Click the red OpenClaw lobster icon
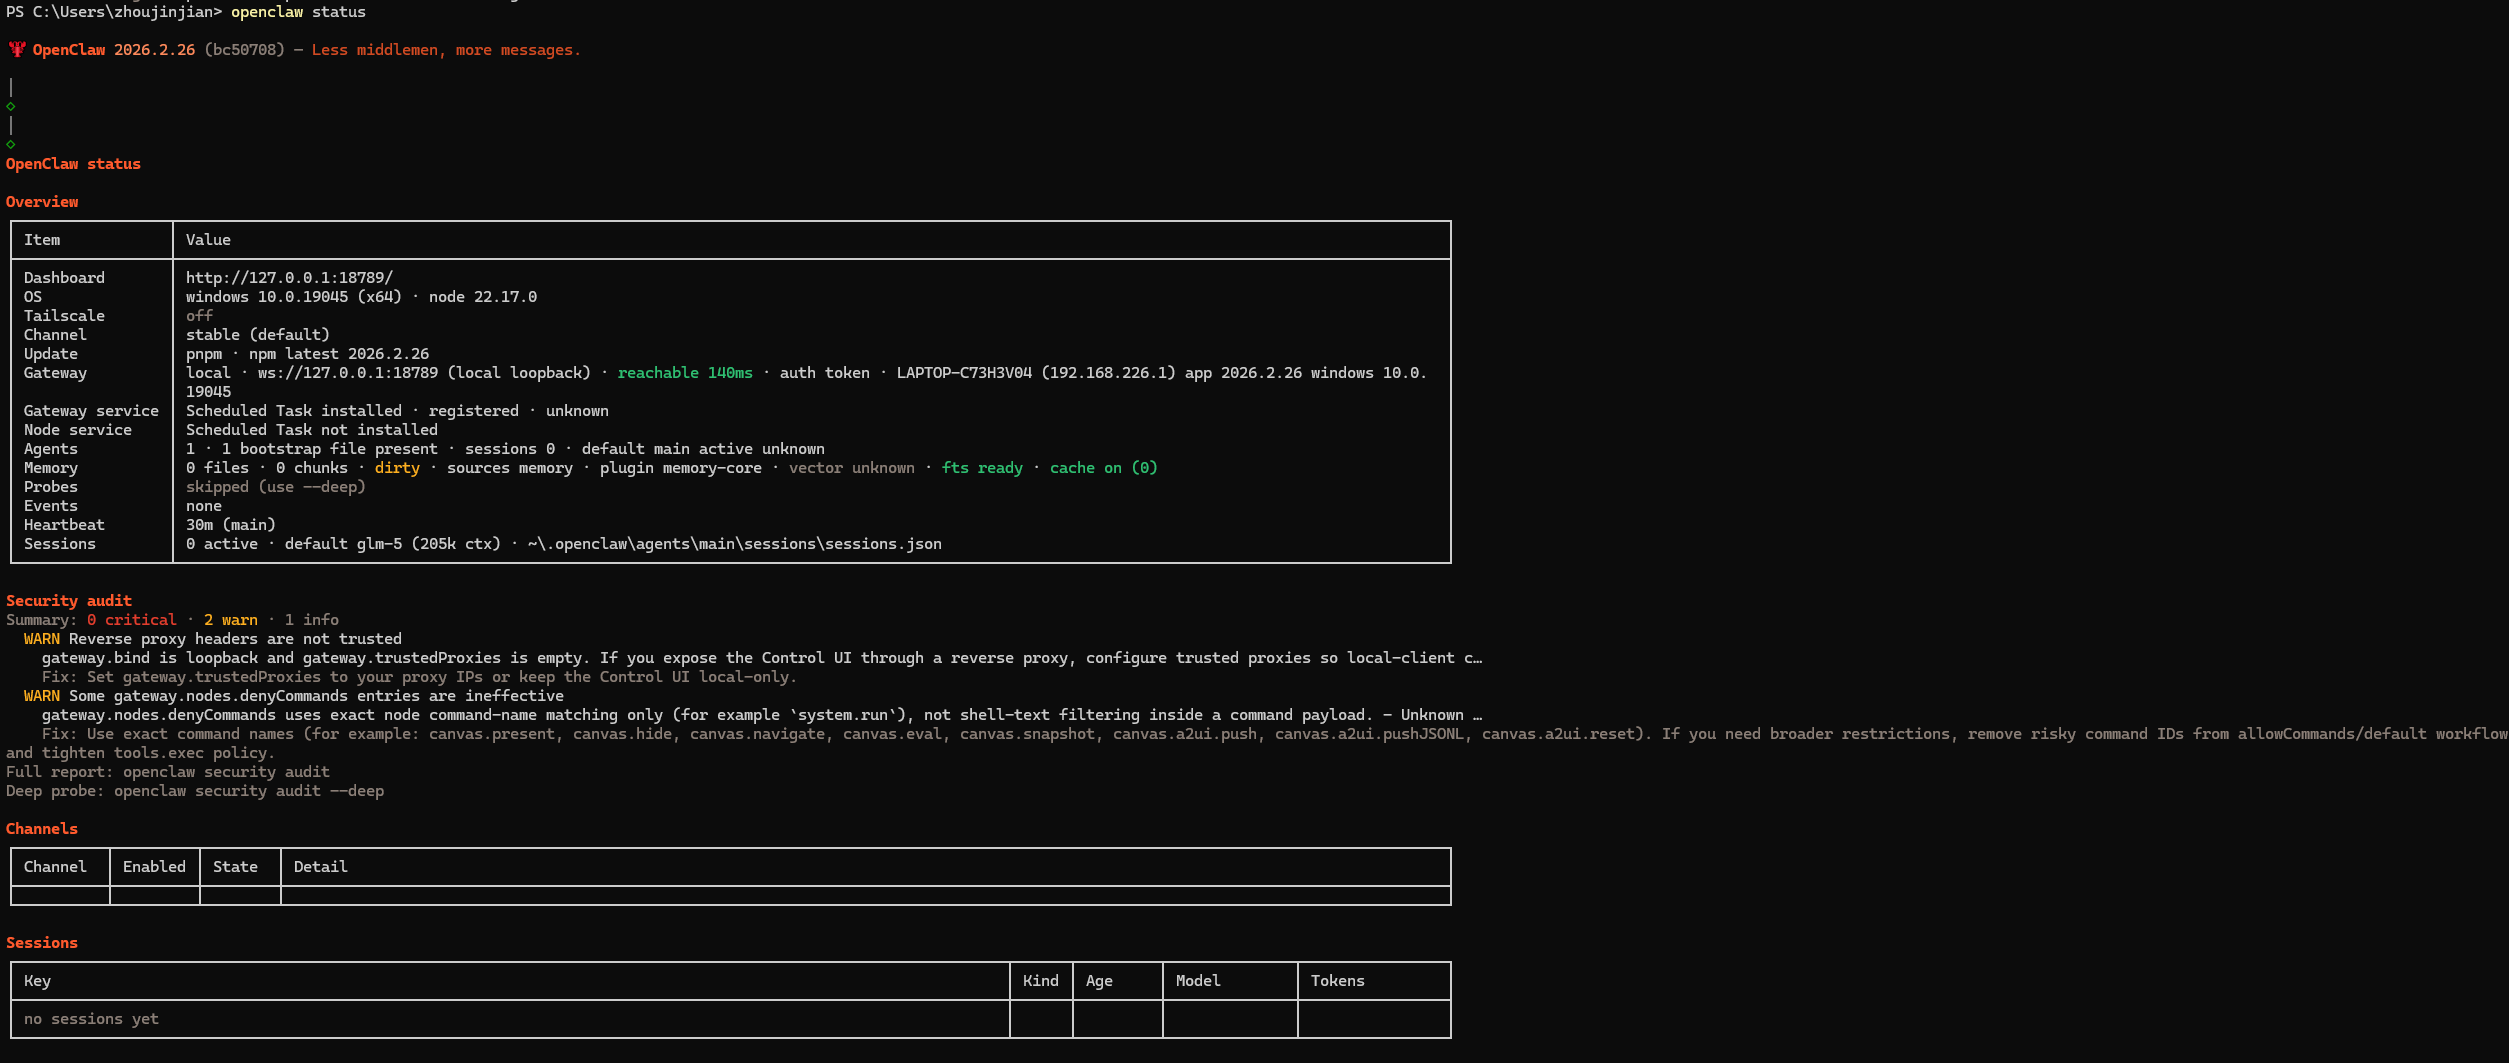The height and width of the screenshot is (1063, 2509). coord(17,49)
